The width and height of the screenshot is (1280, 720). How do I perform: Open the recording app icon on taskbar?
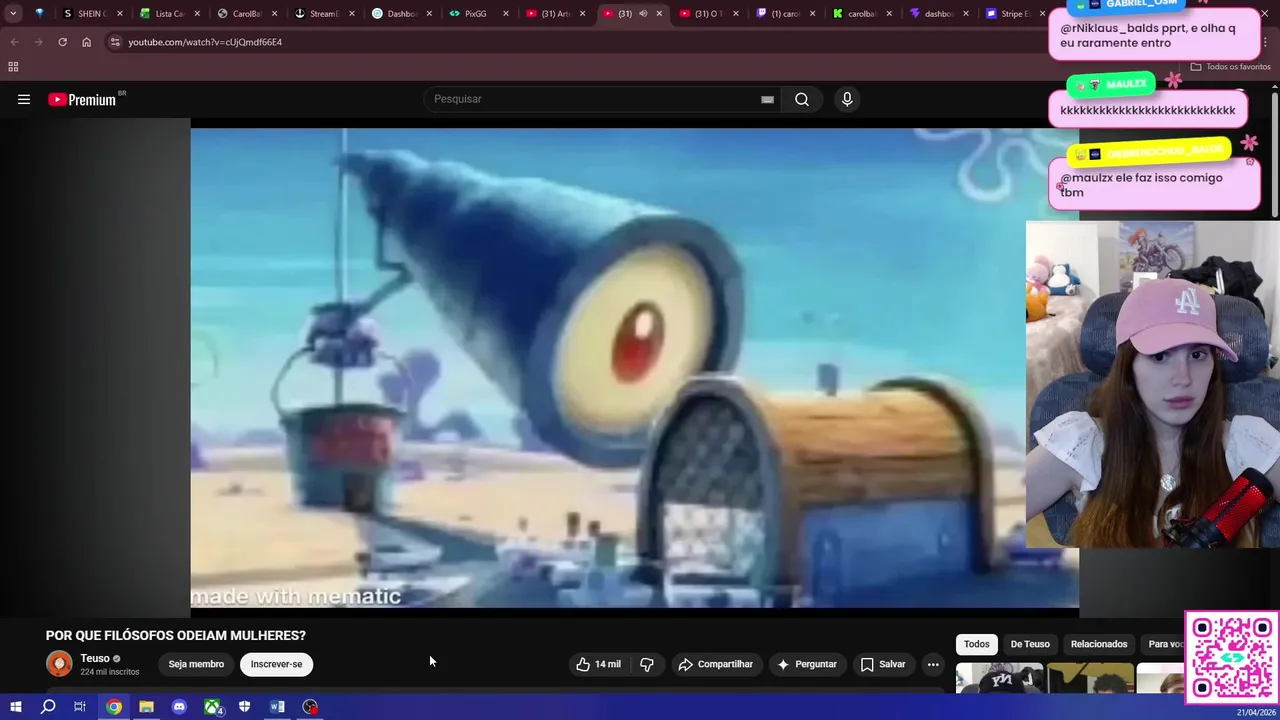310,707
